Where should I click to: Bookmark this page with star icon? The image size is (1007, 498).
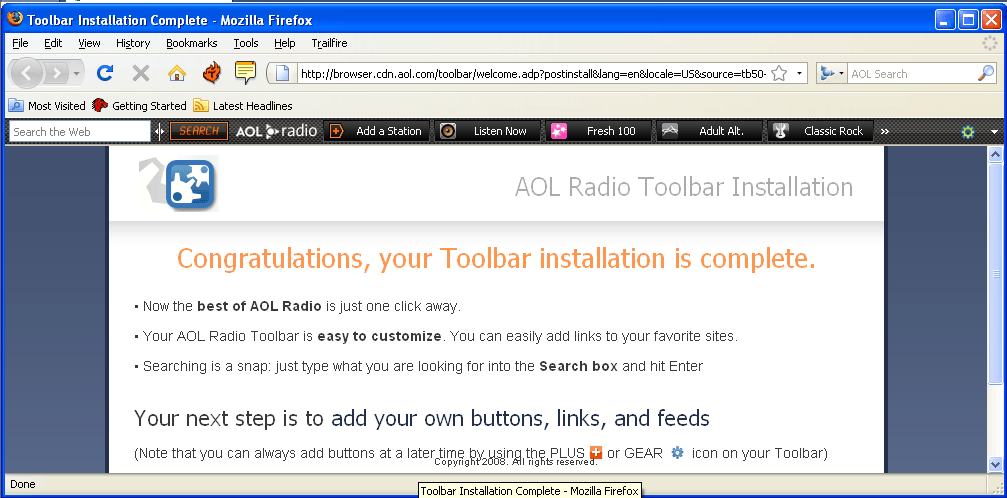click(779, 74)
